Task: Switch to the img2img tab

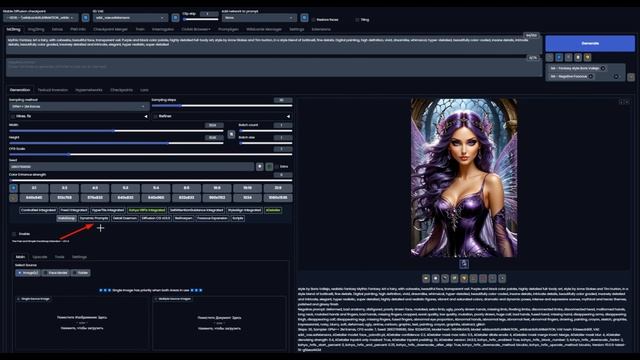Action: tap(36, 29)
